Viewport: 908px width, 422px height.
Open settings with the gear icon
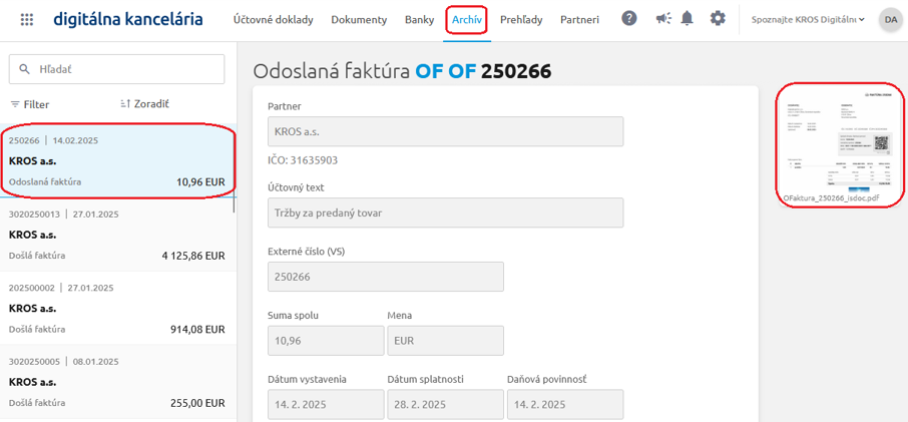pos(717,19)
